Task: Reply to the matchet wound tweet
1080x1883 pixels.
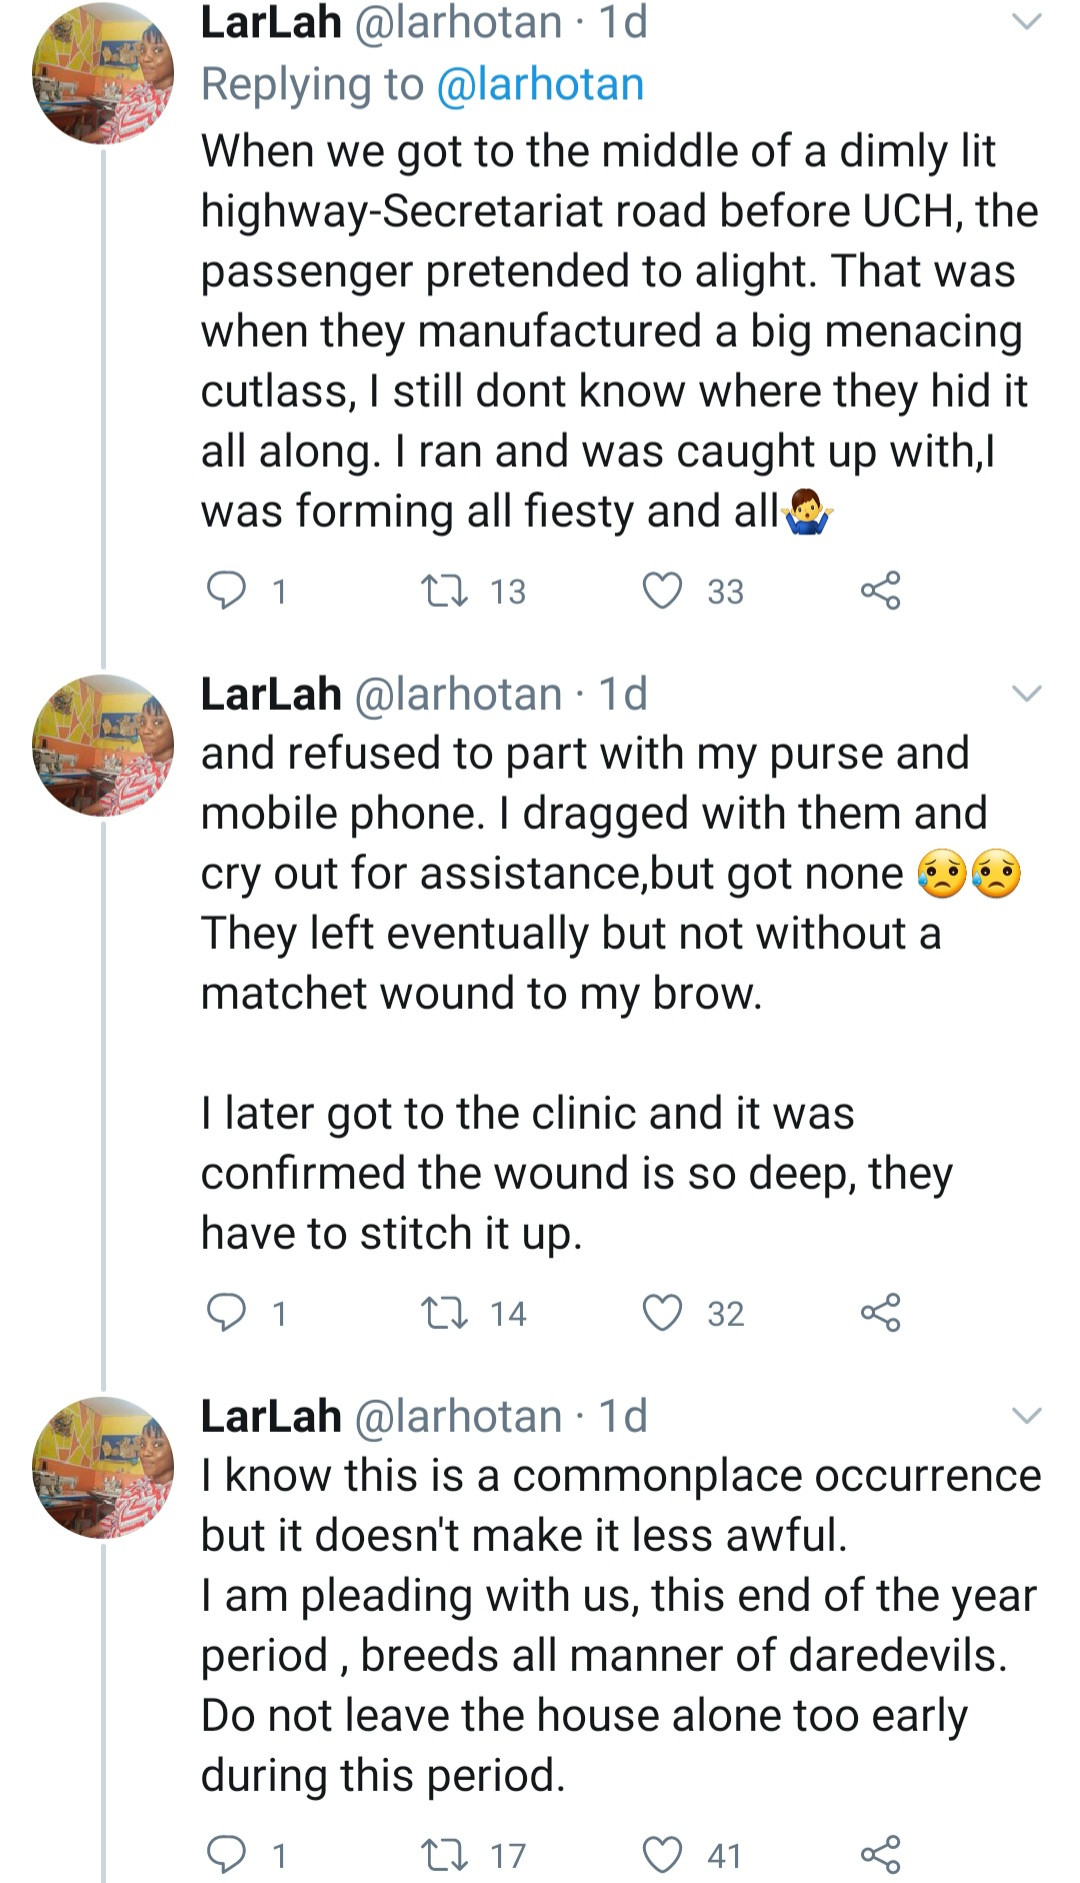Action: click(226, 1312)
